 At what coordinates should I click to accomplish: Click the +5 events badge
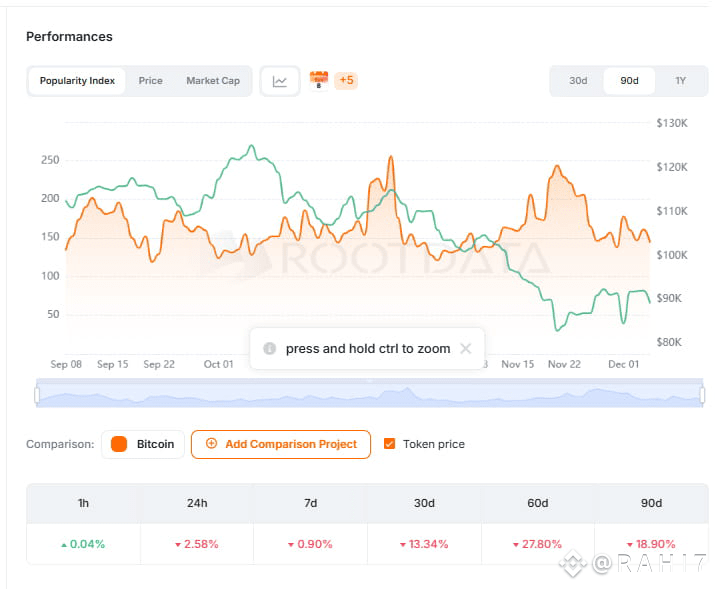tap(346, 80)
